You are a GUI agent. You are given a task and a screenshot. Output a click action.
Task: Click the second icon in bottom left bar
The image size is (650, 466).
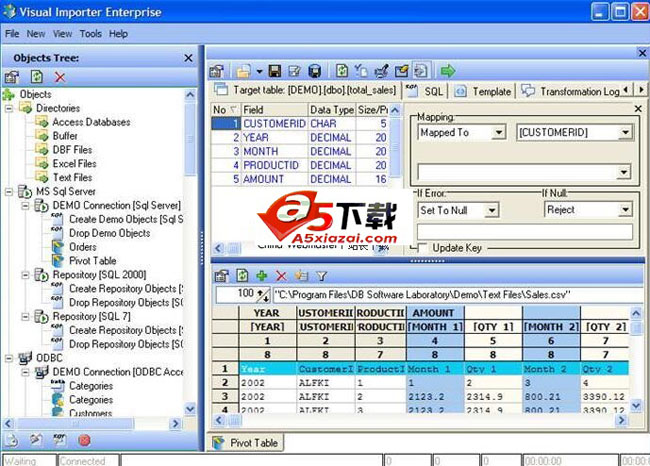click(x=36, y=440)
